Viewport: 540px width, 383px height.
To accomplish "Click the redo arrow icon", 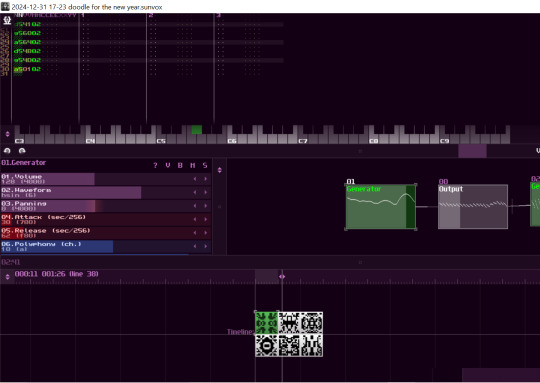I will point(22,151).
